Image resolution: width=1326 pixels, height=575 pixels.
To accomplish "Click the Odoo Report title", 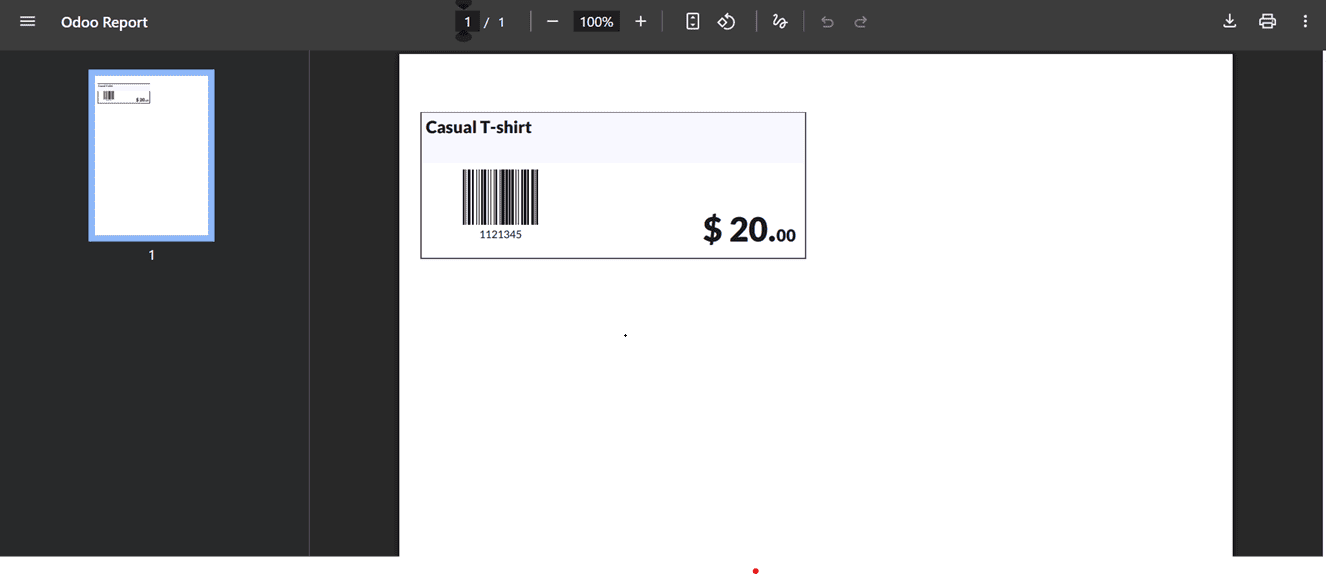I will click(104, 22).
